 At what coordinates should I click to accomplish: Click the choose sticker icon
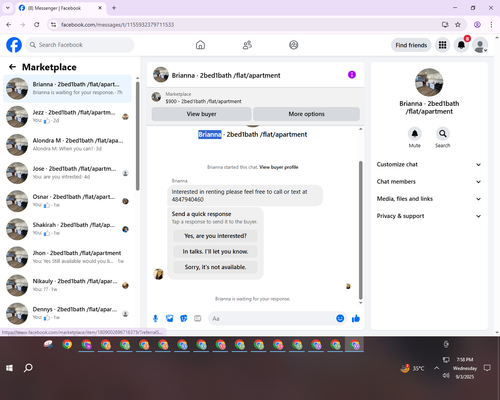(184, 318)
